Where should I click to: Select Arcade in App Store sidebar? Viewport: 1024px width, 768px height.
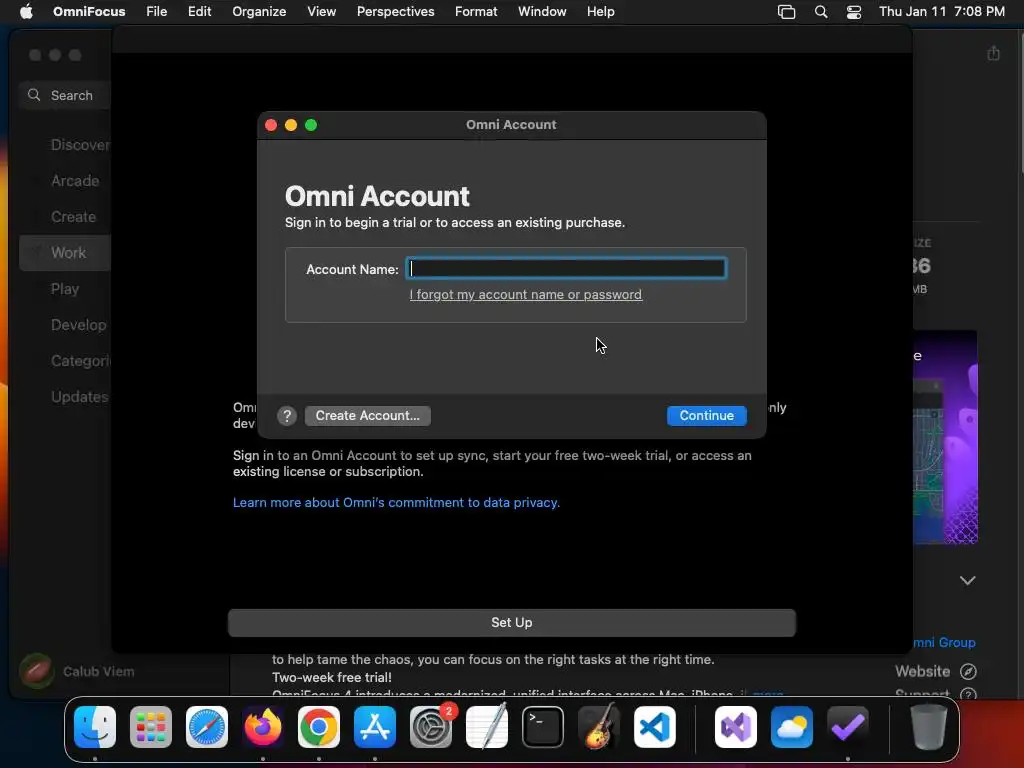[74, 181]
